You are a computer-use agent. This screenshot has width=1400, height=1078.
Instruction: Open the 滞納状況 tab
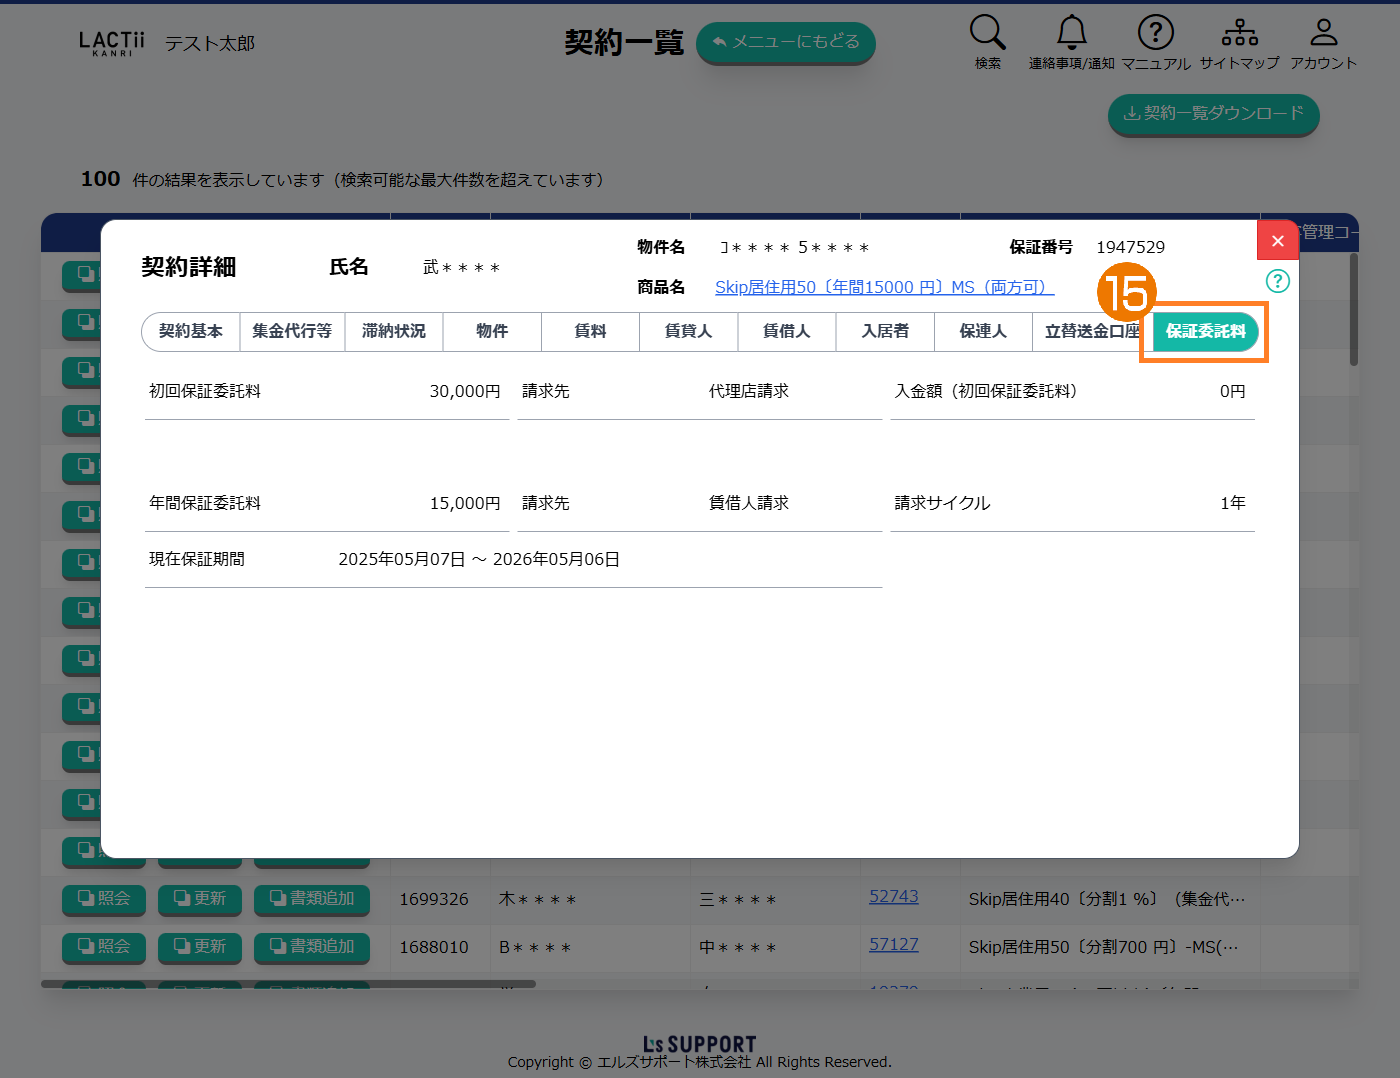click(394, 331)
